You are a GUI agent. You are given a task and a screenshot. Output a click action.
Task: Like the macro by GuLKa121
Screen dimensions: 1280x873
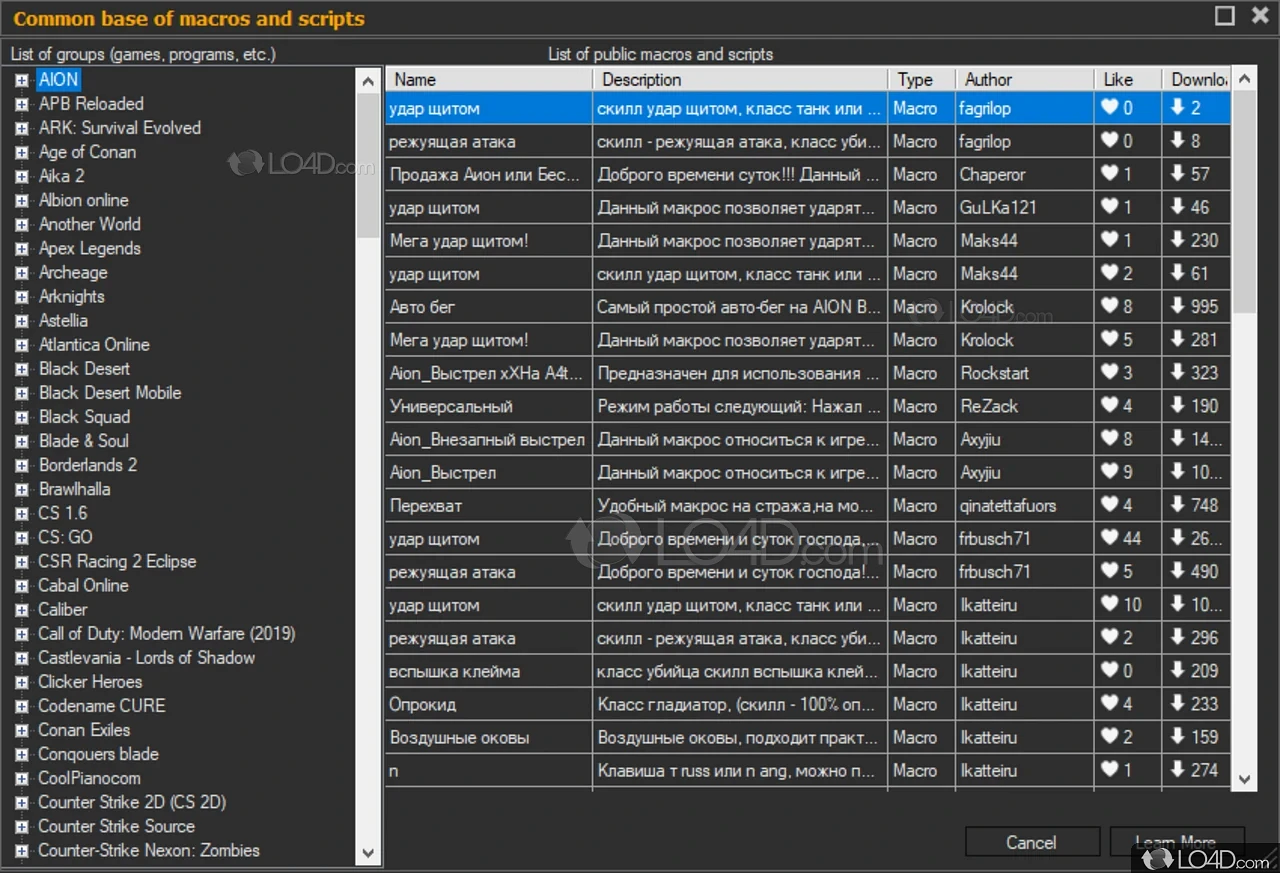point(1109,207)
